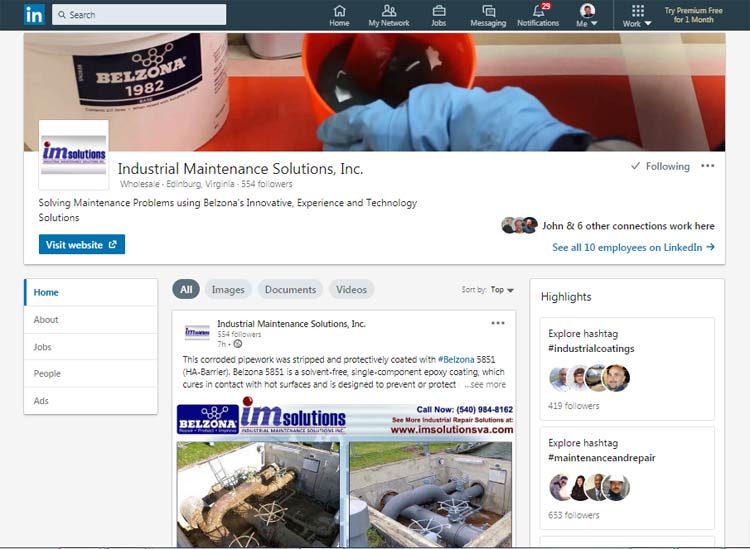Expand the Me profile dropdown
The width and height of the screenshot is (750, 549).
click(x=587, y=15)
